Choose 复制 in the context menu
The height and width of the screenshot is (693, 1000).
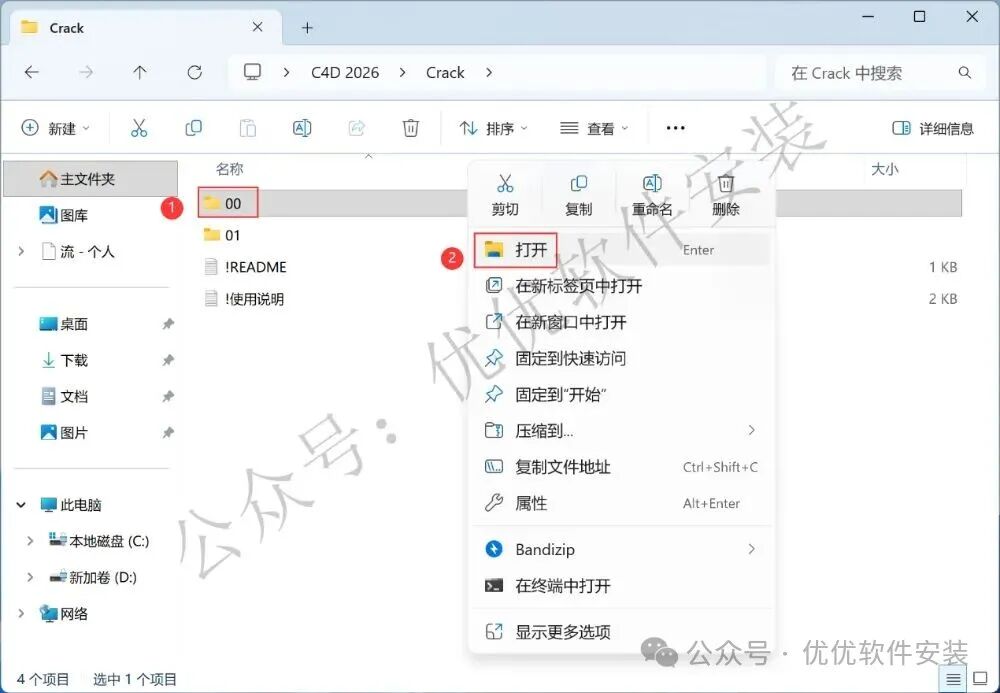pyautogui.click(x=578, y=195)
